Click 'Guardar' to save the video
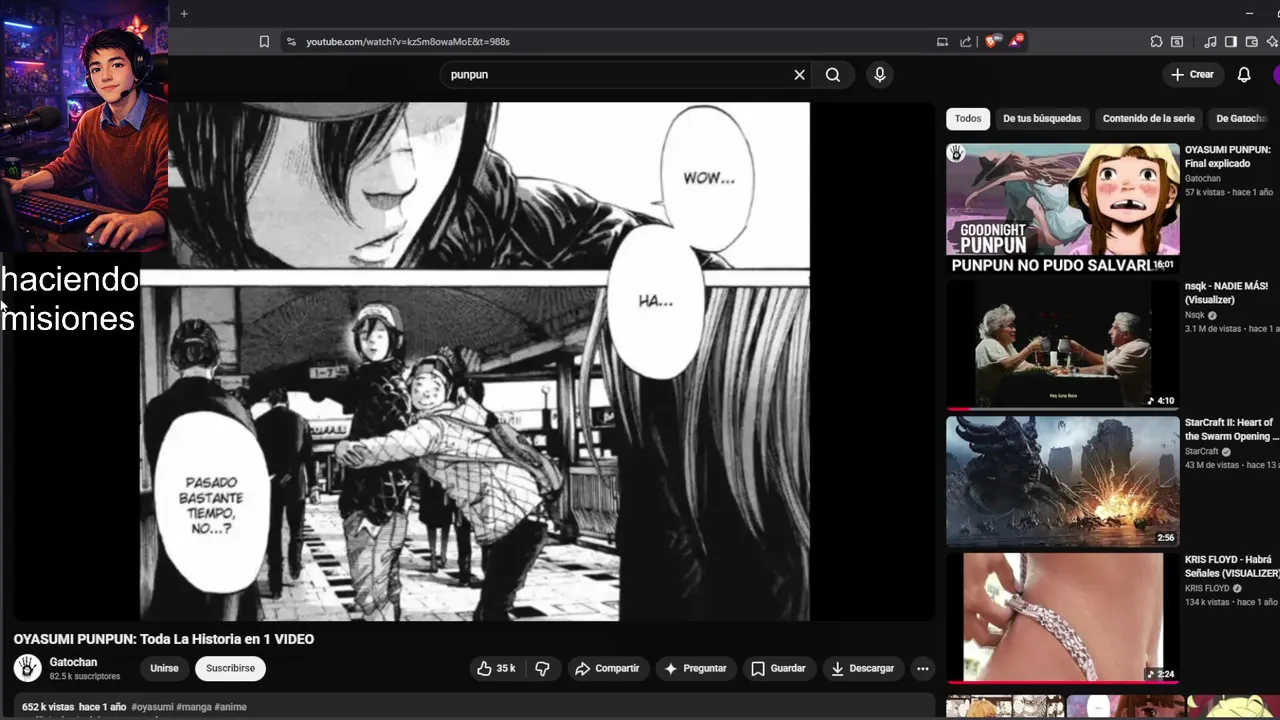The width and height of the screenshot is (1280, 720). tap(778, 668)
